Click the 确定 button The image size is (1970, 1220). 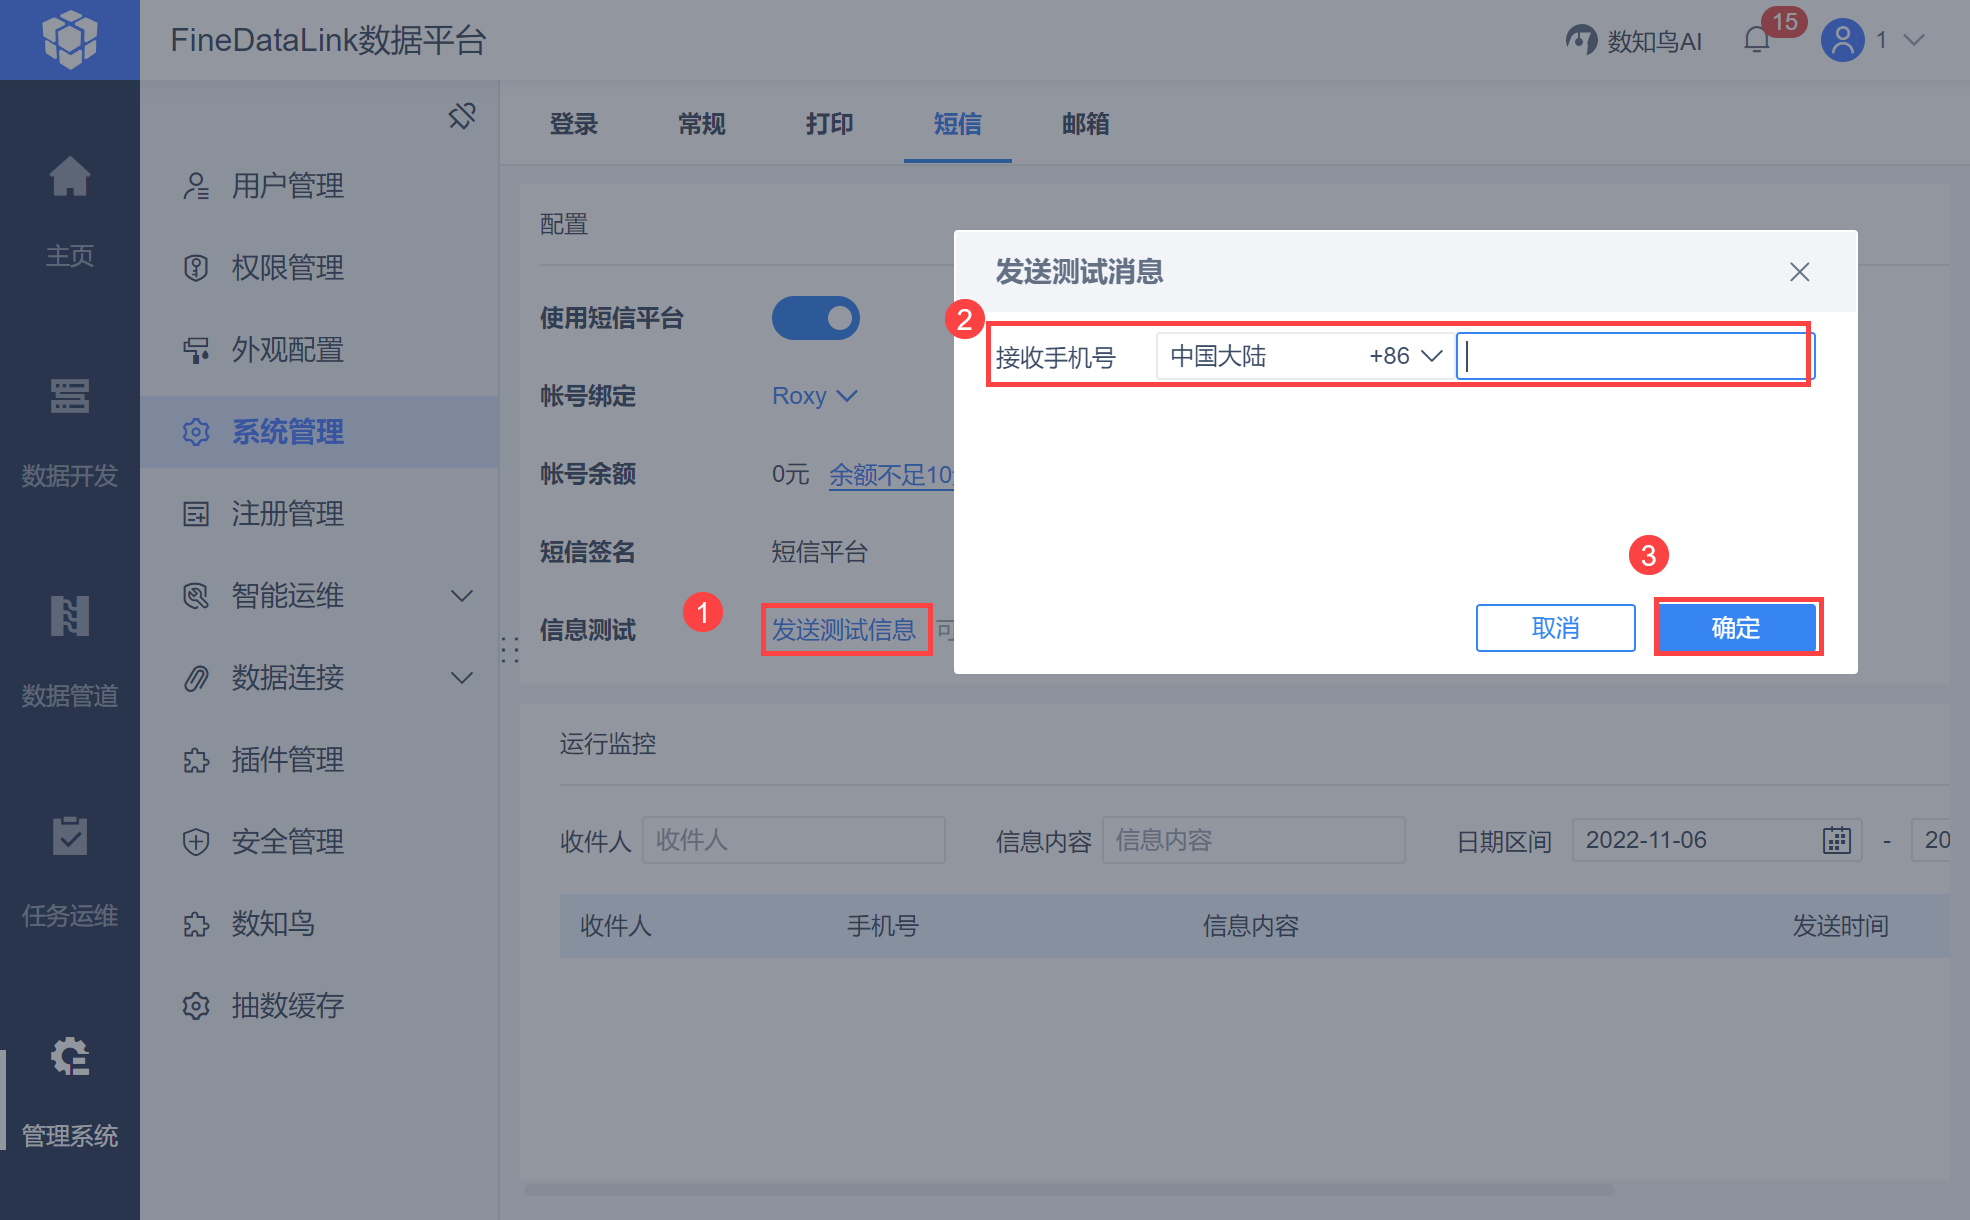click(1736, 628)
